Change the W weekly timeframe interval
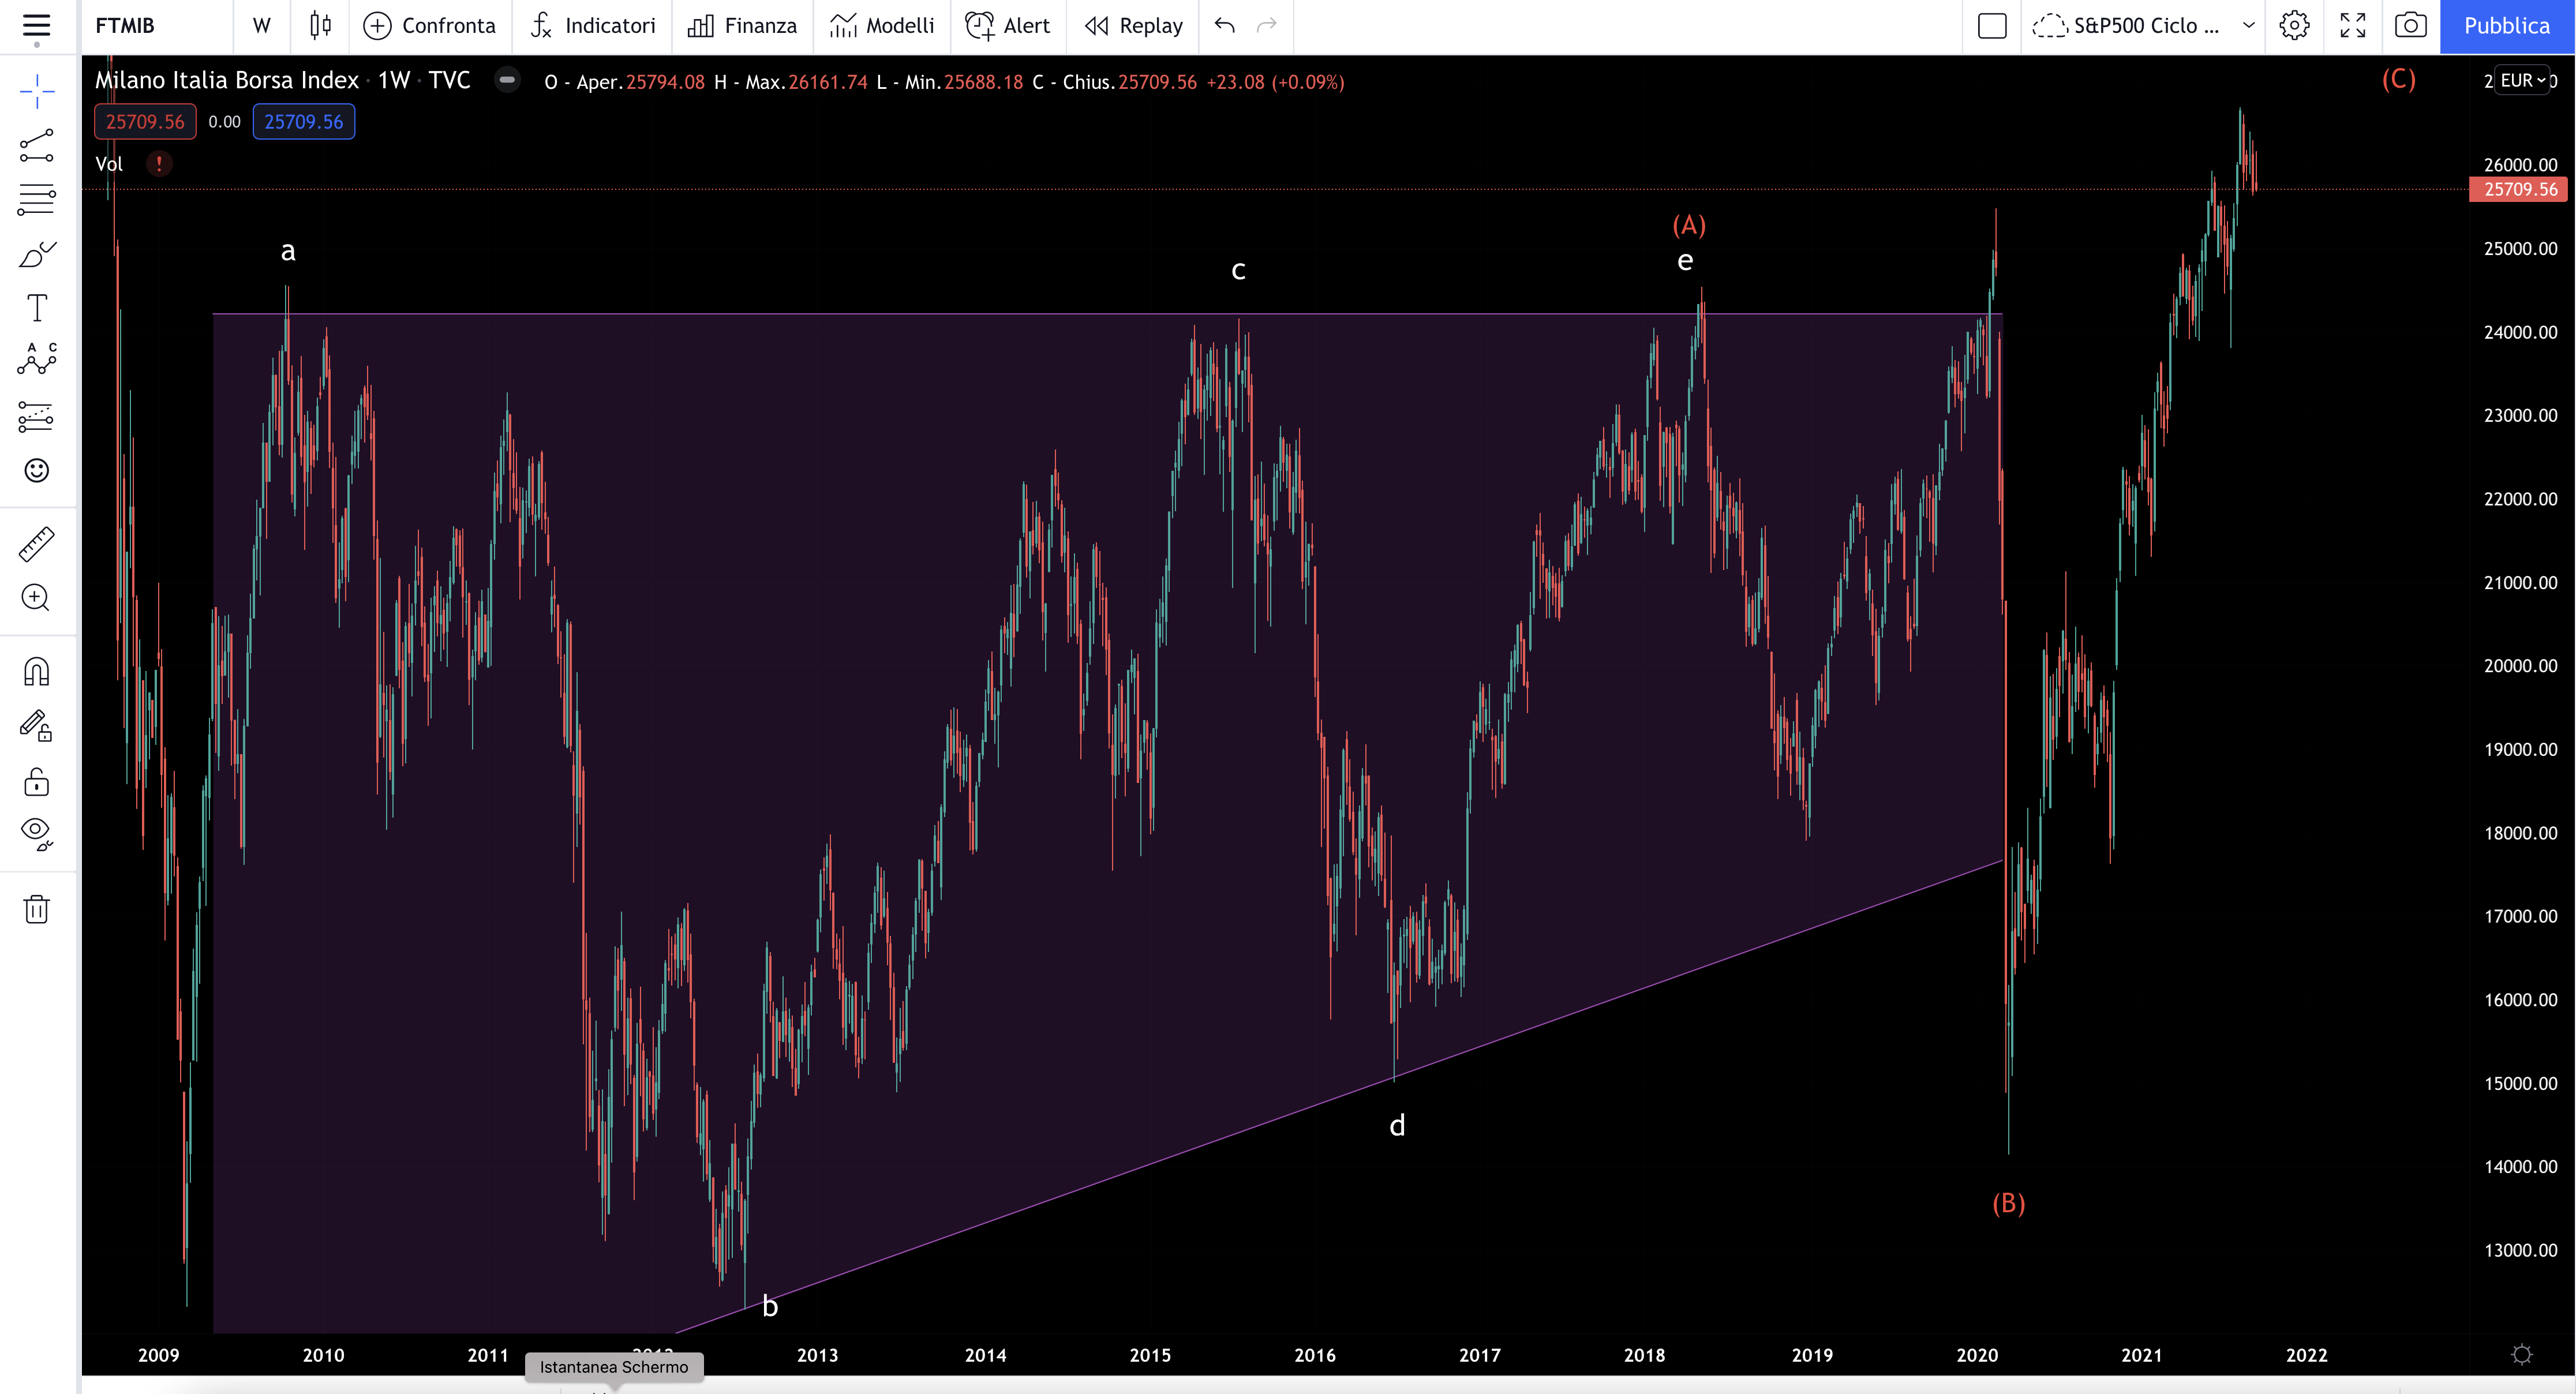2576x1394 pixels. (x=262, y=26)
